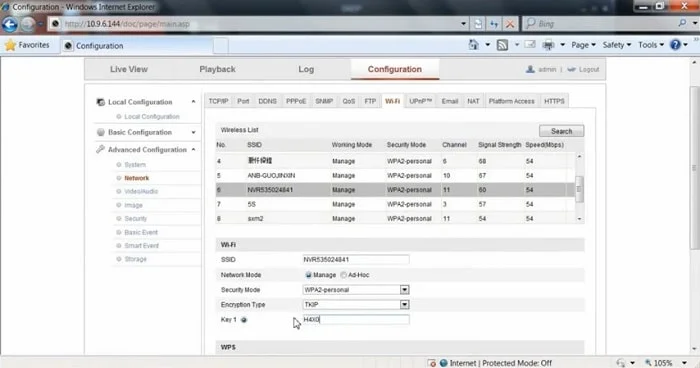This screenshot has width=700, height=368.
Task: Open the Help question mark icon
Action: pos(675,45)
